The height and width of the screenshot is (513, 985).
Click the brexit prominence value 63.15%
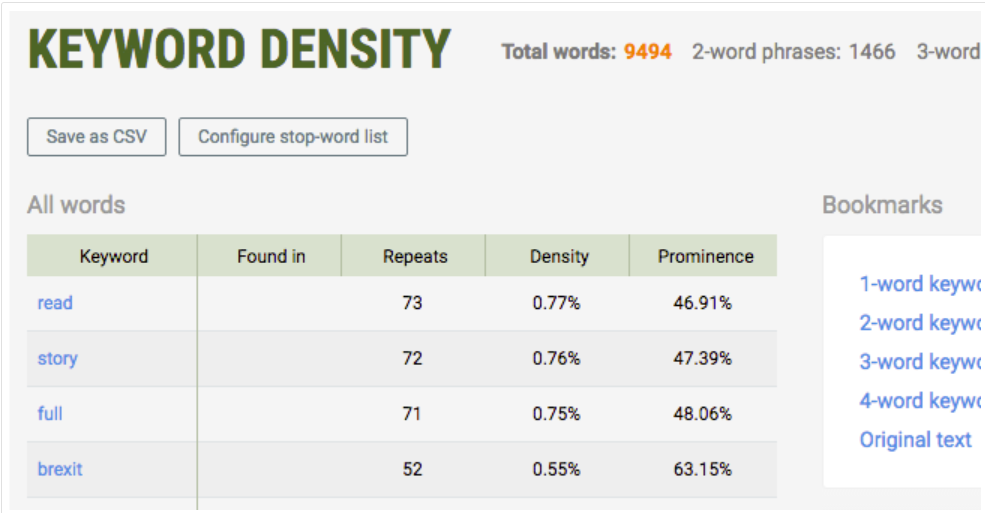pos(702,469)
